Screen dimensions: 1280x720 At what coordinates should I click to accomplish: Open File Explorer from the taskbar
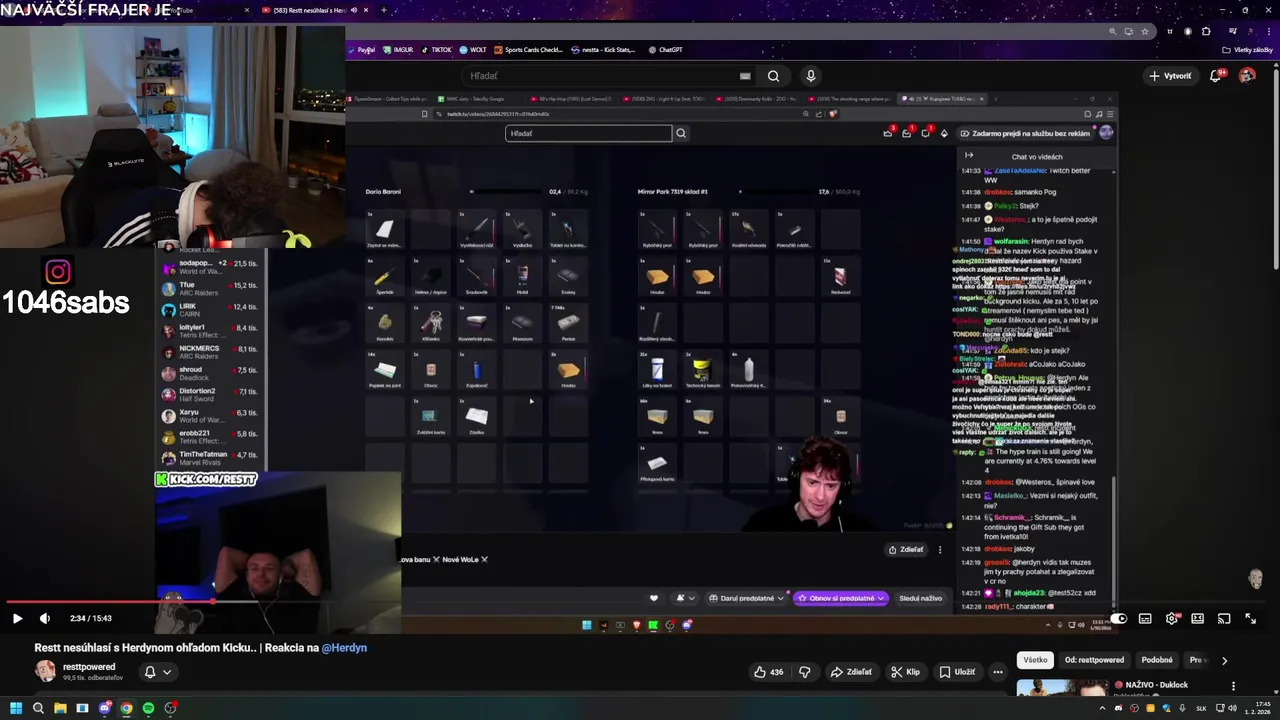click(60, 708)
